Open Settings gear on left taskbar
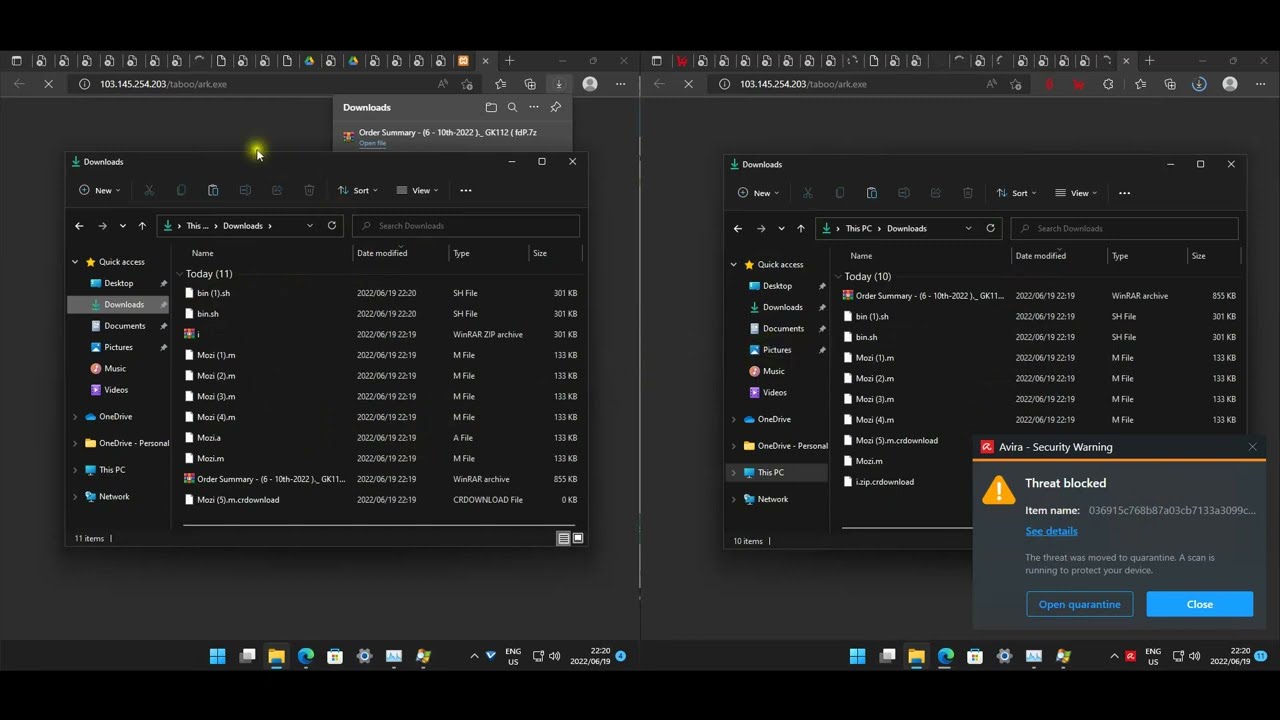Screen dimensions: 1280x720 click(x=364, y=656)
